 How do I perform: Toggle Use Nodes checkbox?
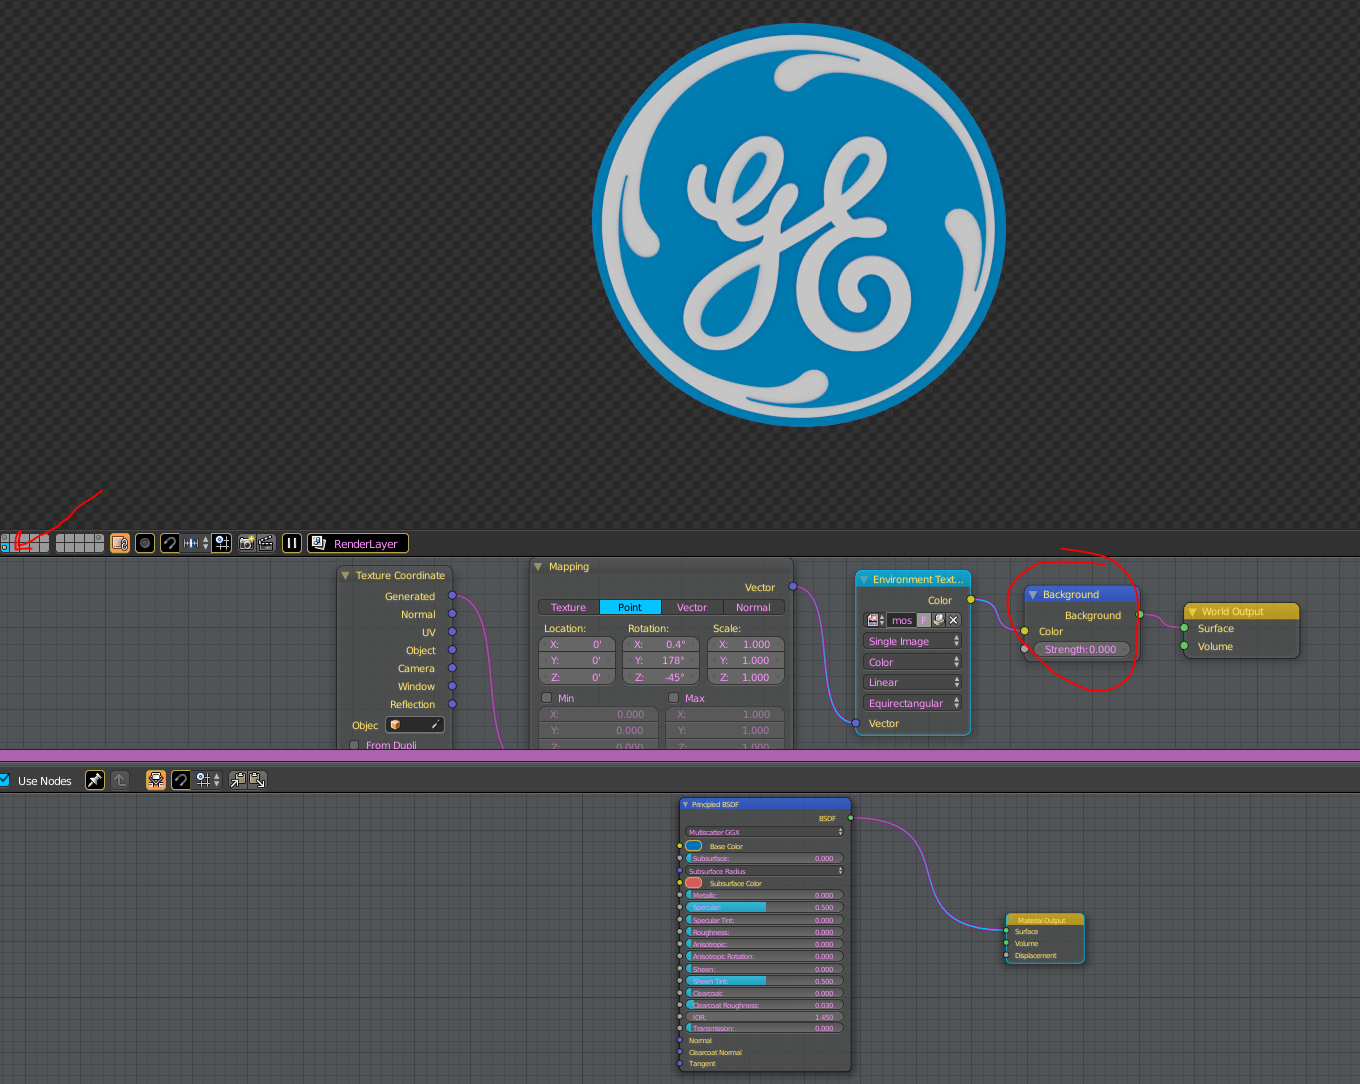(4, 780)
